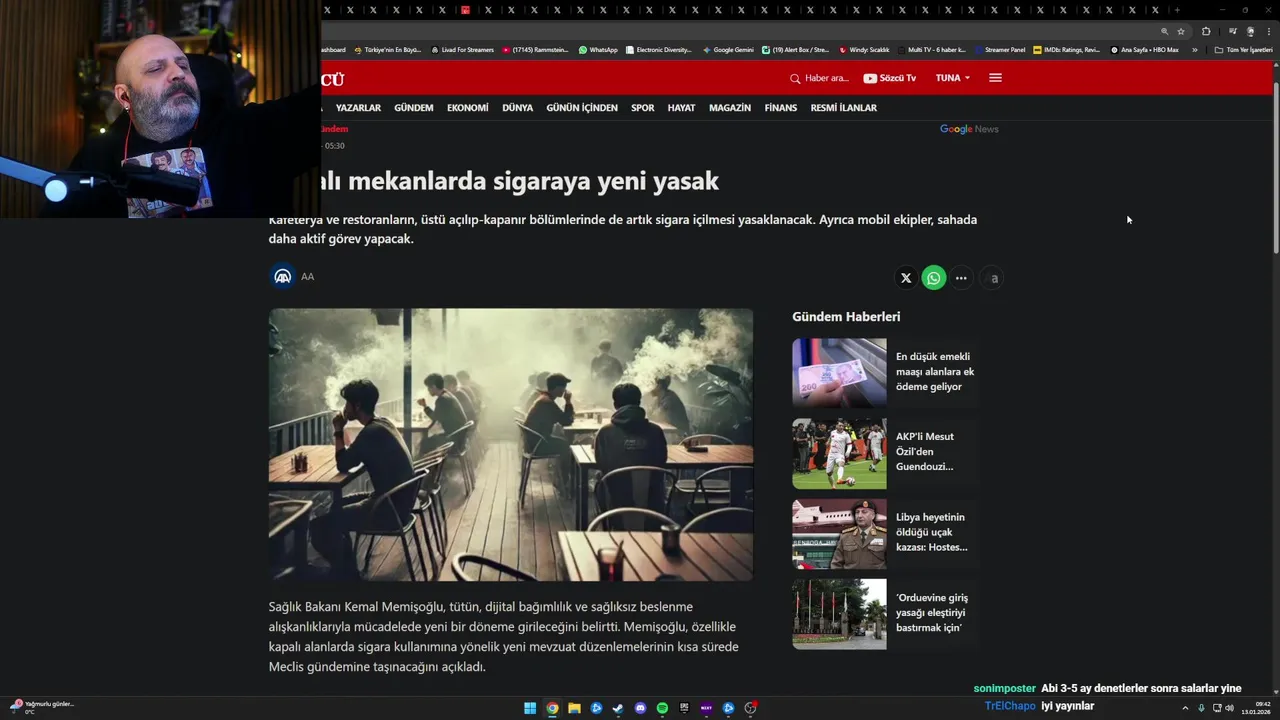This screenshot has width=1280, height=720.
Task: Expand the bookmarks overflow chevron
Action: [x=1194, y=49]
